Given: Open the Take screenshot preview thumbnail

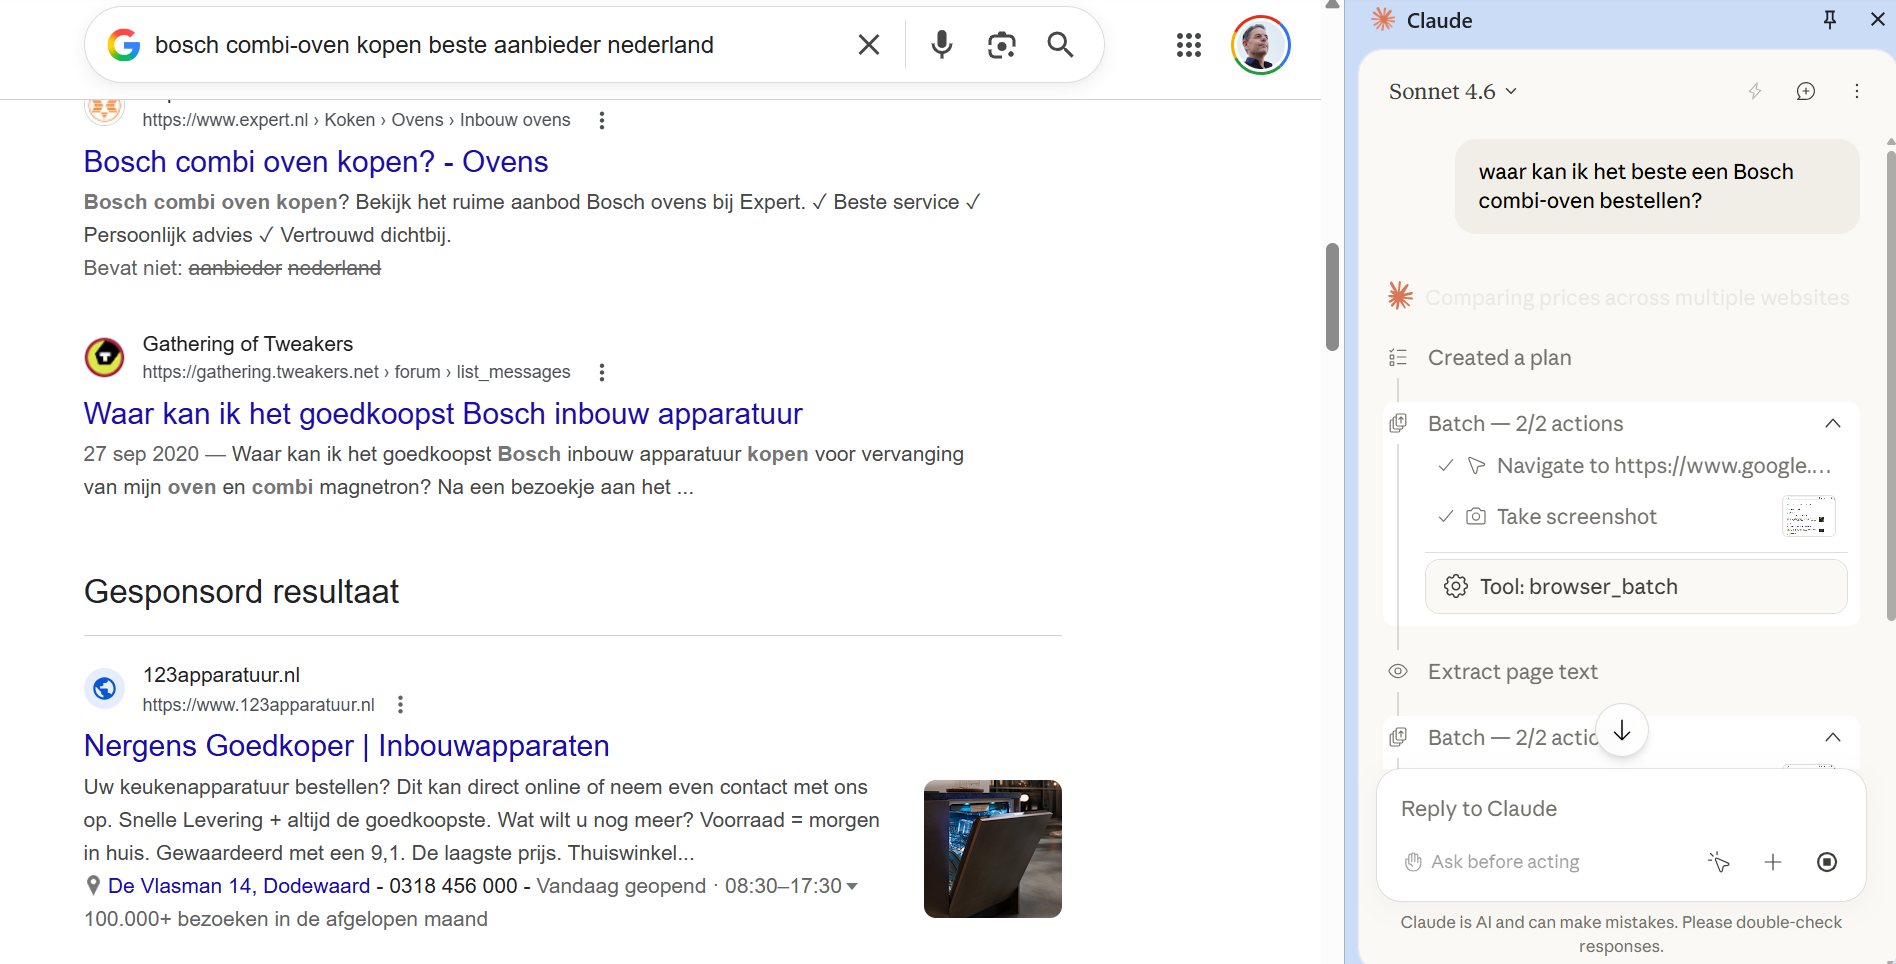Looking at the screenshot, I should point(1808,516).
